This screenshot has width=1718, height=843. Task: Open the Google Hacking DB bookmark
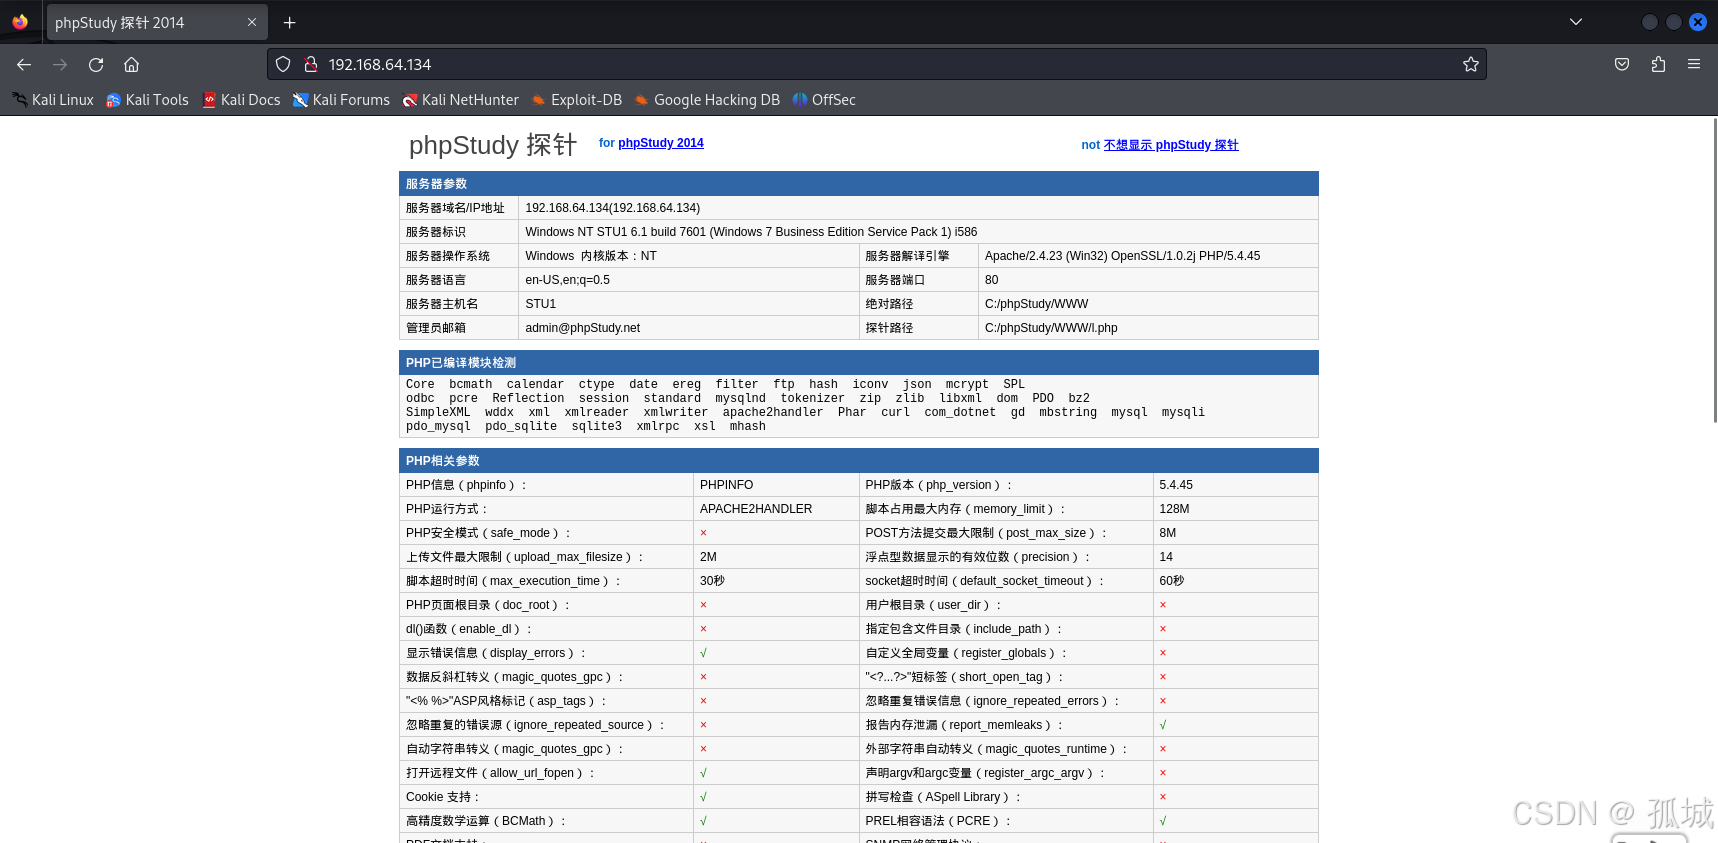706,100
